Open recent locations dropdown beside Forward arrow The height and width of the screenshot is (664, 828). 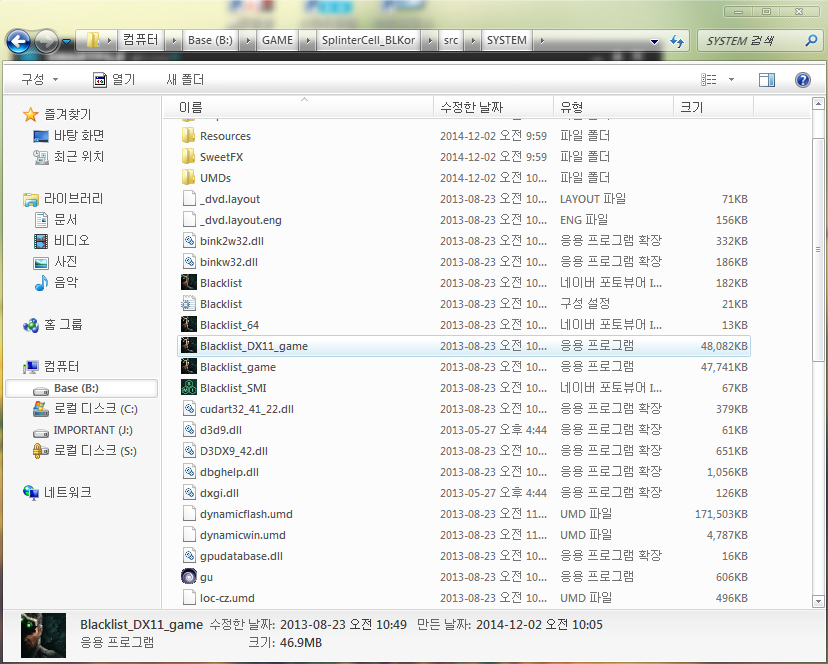pos(67,41)
